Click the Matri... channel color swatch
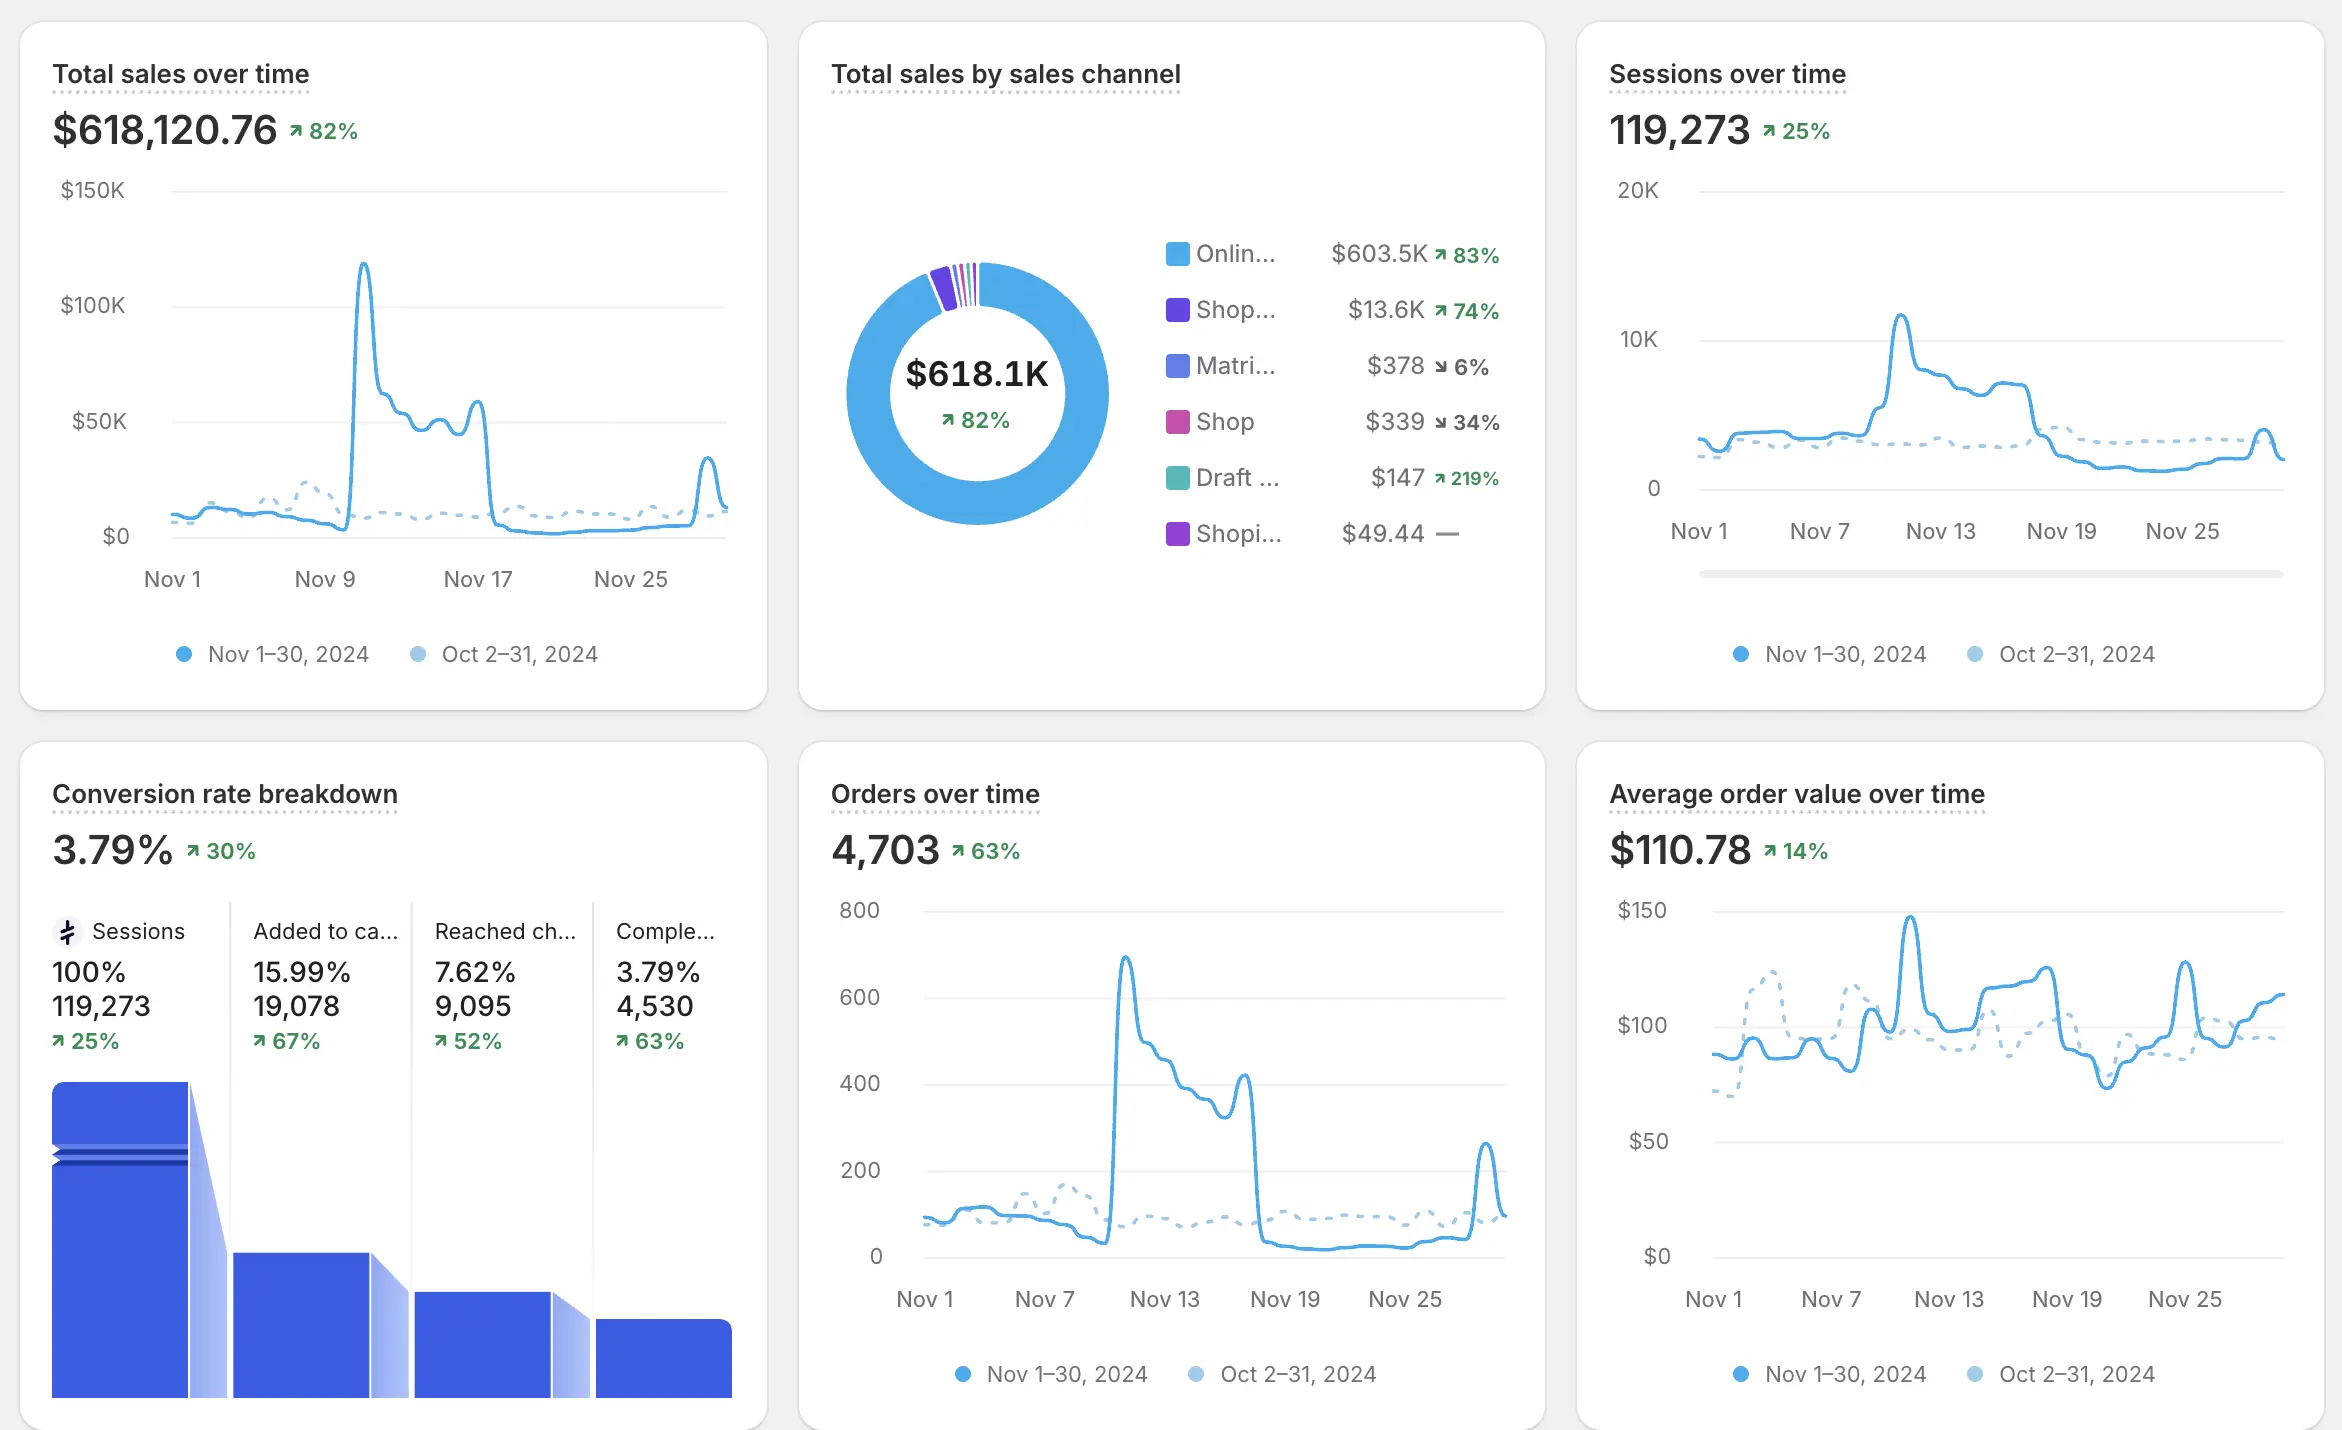Viewport: 2342px width, 1430px height. tap(1177, 366)
